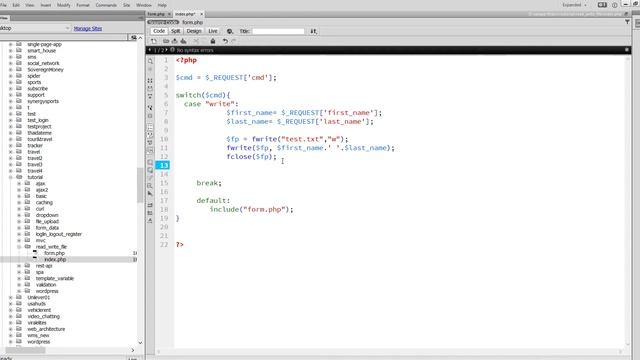The width and height of the screenshot is (640, 360).
Task: Open the Commands menu
Action: [x=106, y=5]
